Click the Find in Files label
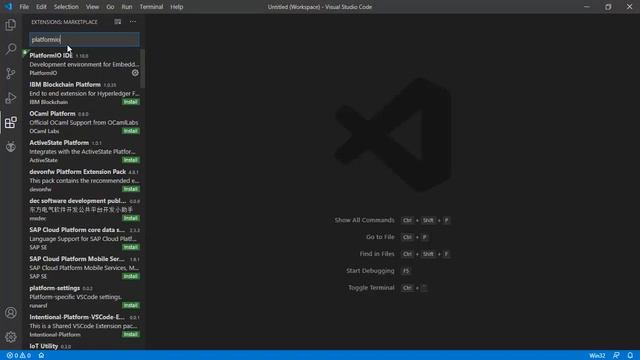 [377, 254]
